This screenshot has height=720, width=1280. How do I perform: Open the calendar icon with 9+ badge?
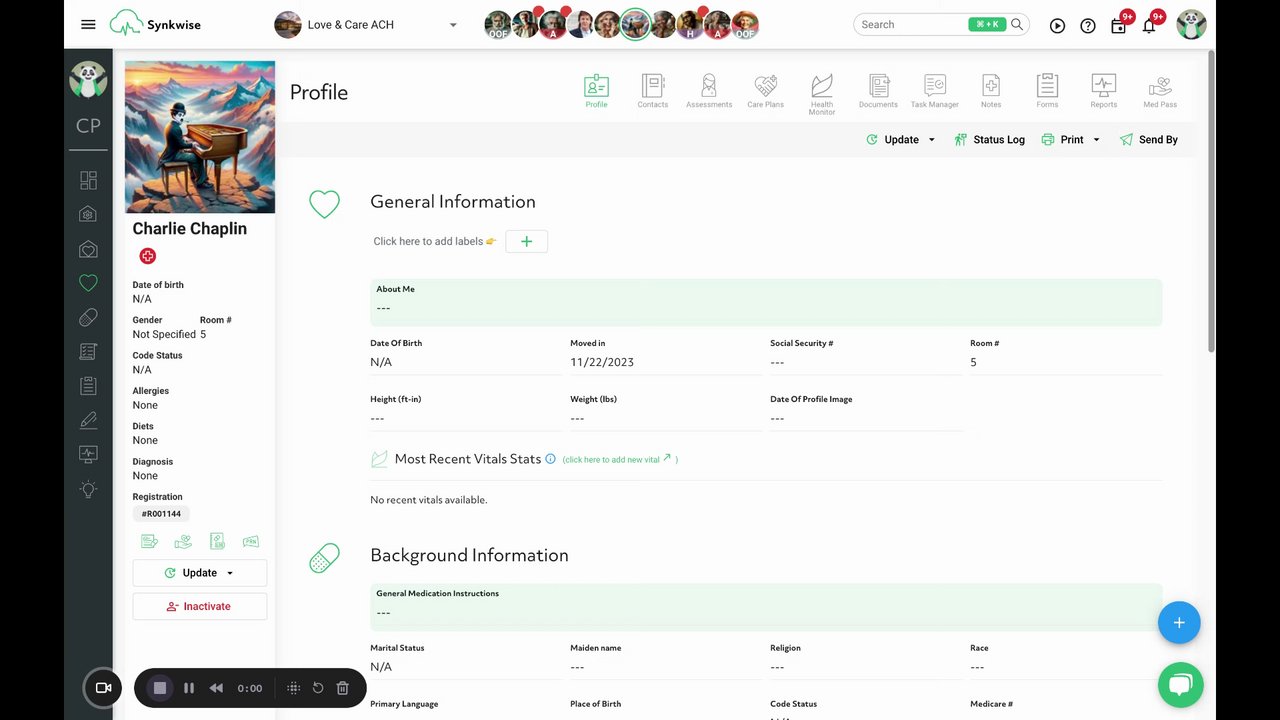coord(1119,25)
